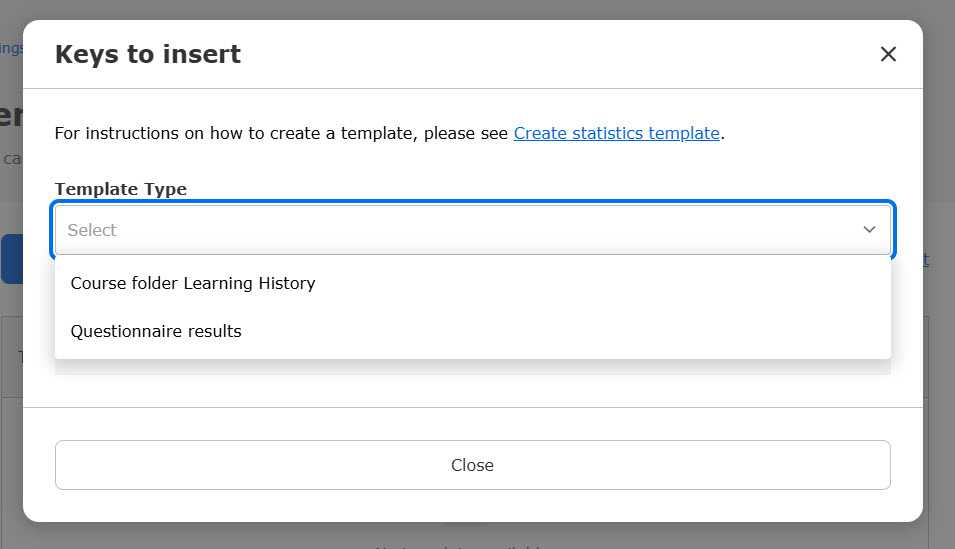Click the dimmed page subtitle text behind dialog
This screenshot has width=955, height=549.
[x=11, y=158]
